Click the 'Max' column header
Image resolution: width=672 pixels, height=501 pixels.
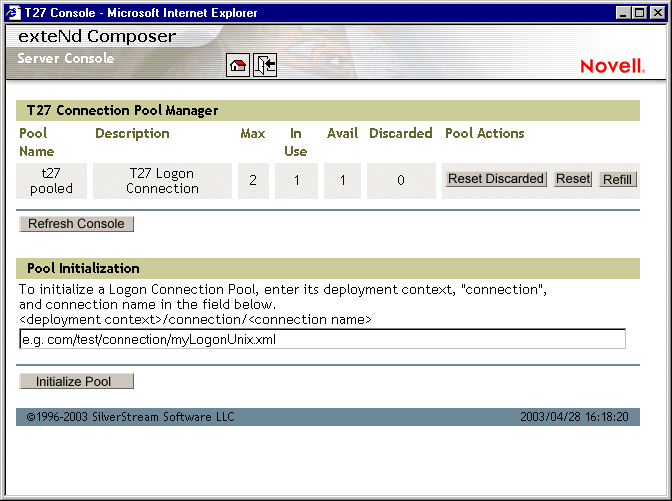click(253, 133)
